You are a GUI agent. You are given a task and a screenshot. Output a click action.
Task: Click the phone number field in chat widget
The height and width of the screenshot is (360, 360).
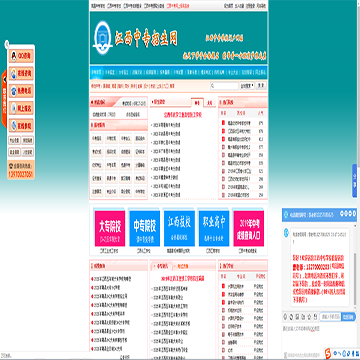[330, 316]
